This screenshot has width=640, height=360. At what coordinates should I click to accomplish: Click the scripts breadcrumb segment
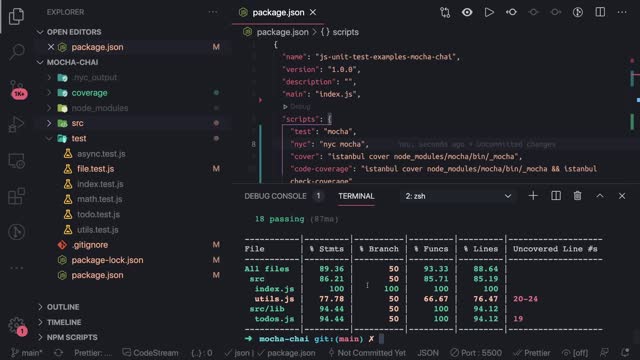(345, 32)
